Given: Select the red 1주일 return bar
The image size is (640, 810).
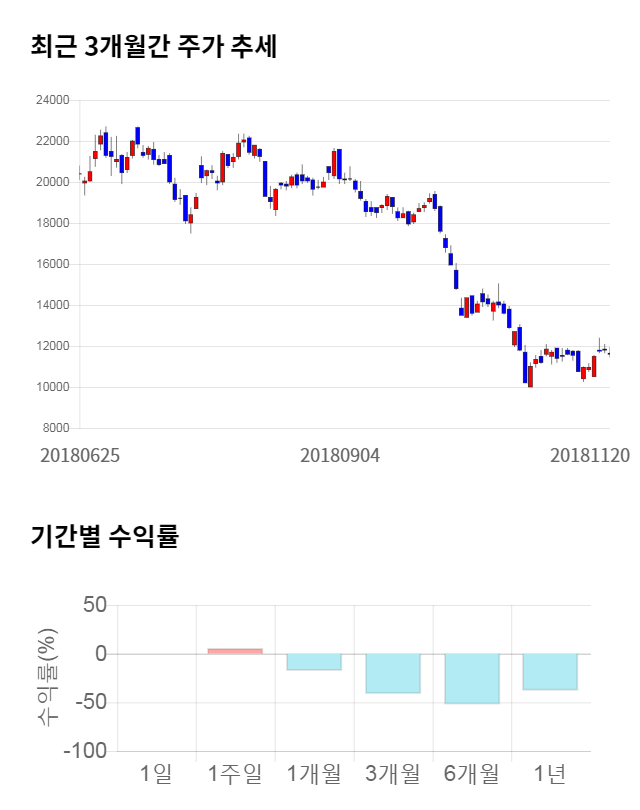Looking at the screenshot, I should tap(235, 651).
